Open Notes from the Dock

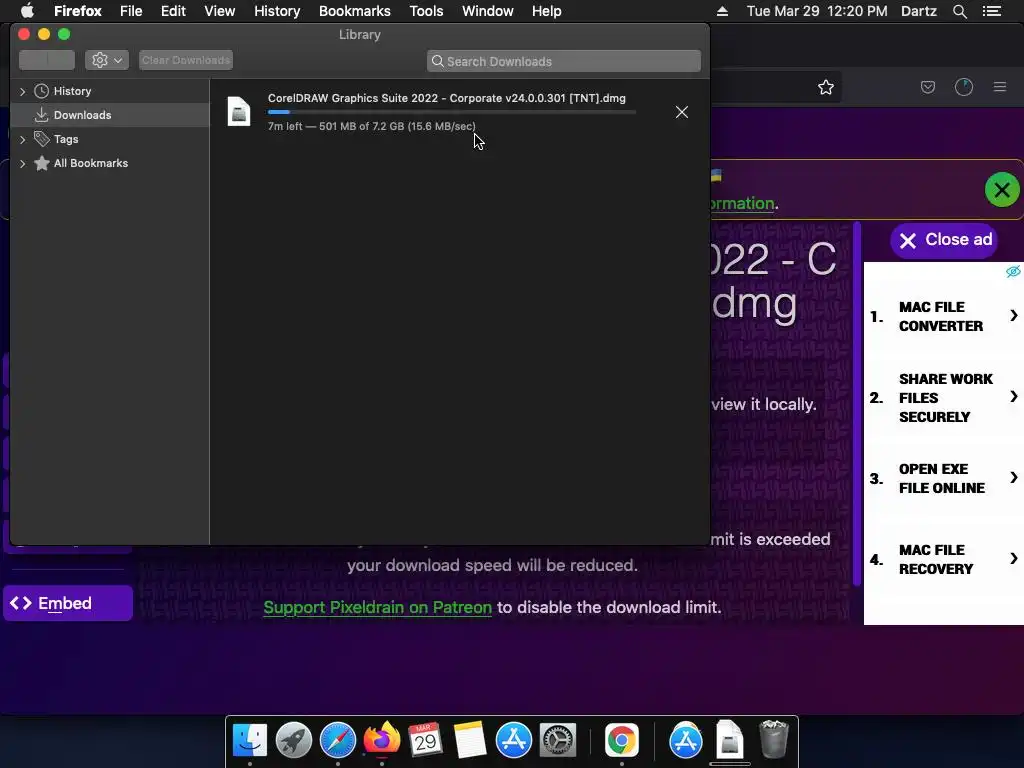470,741
